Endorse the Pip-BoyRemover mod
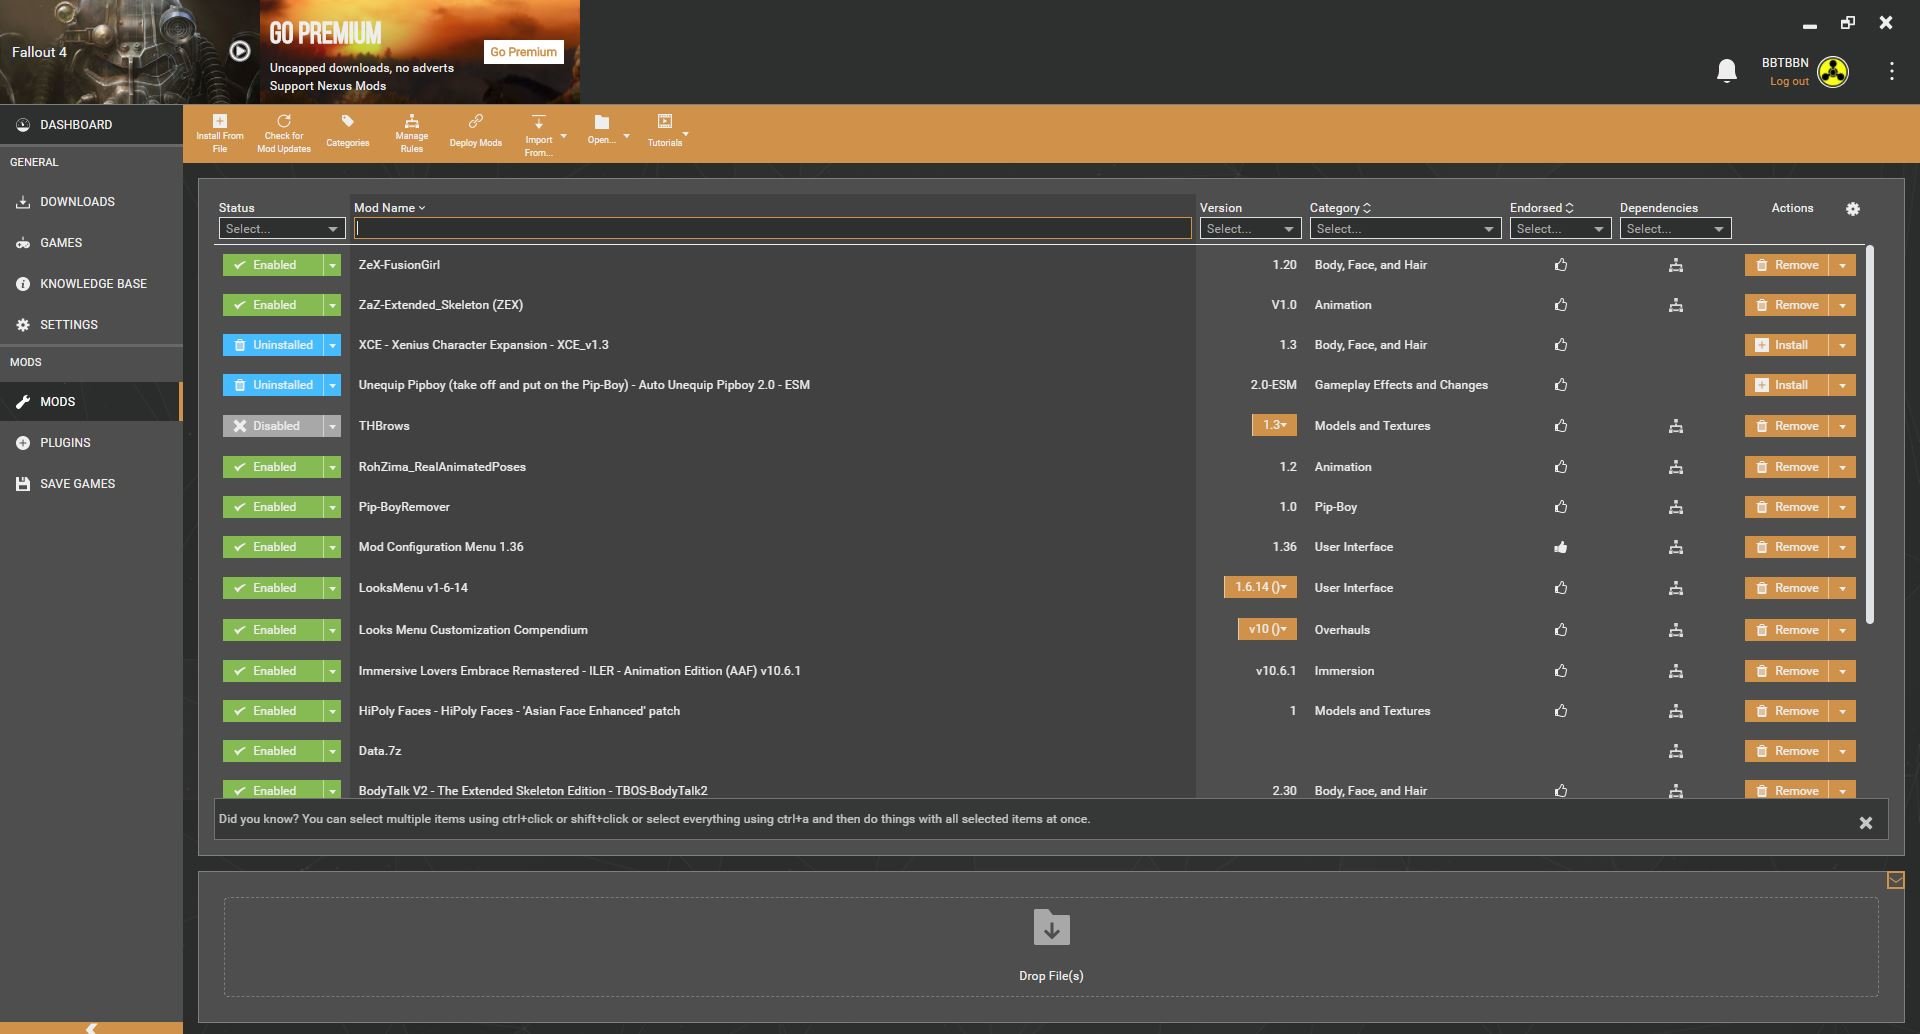Screen dimensions: 1920x1034 [1561, 507]
